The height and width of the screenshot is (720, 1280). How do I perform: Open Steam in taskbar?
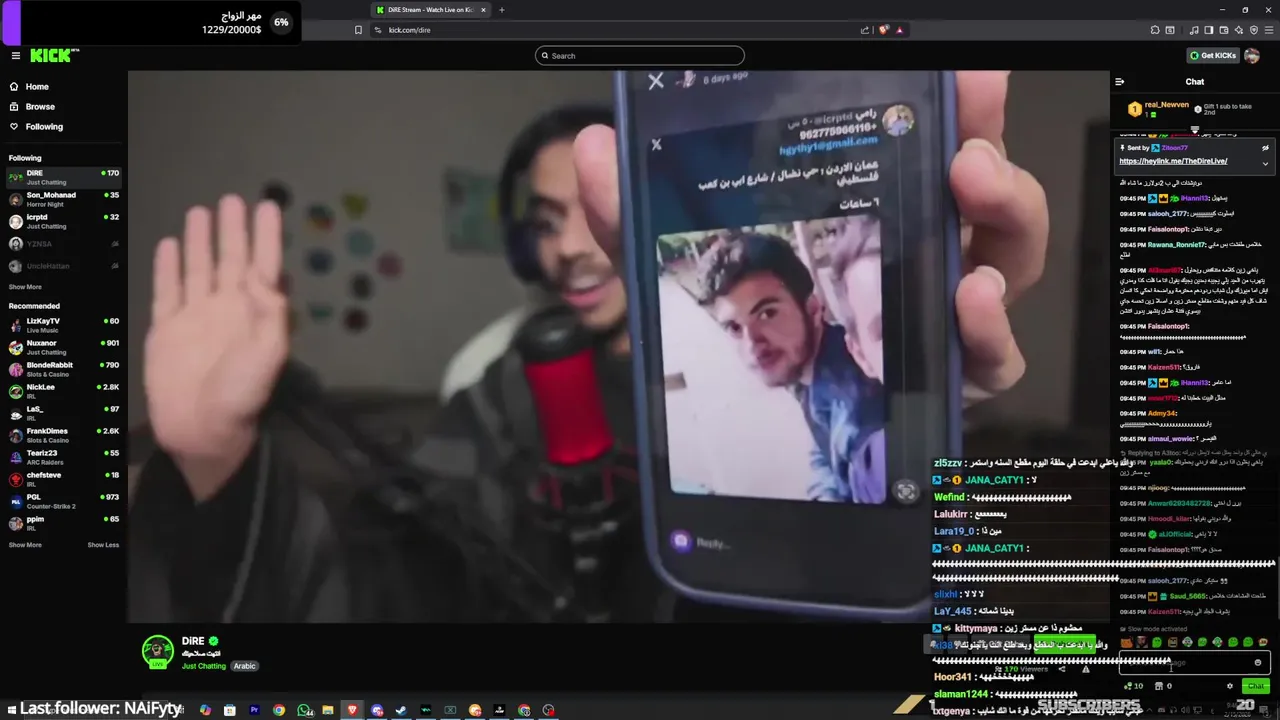(402, 710)
